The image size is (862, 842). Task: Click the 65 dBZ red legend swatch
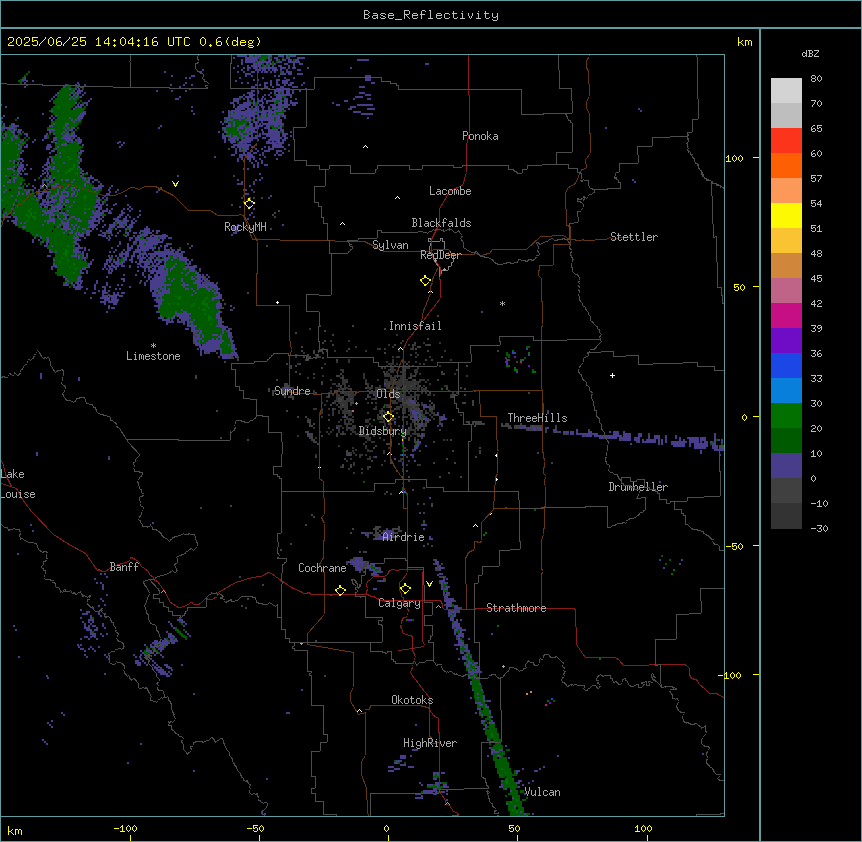(x=786, y=140)
